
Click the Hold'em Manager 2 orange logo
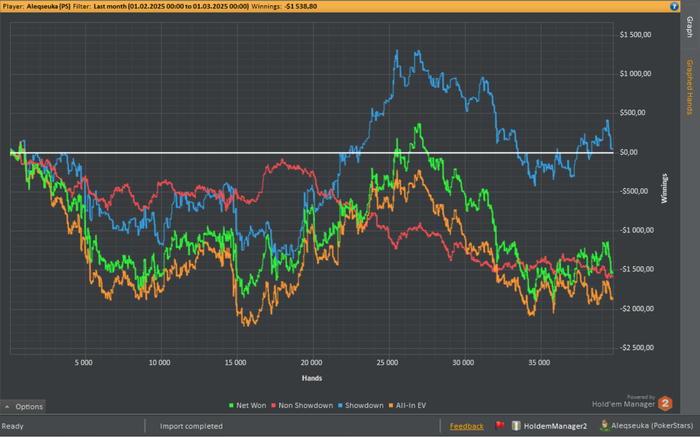coord(665,404)
